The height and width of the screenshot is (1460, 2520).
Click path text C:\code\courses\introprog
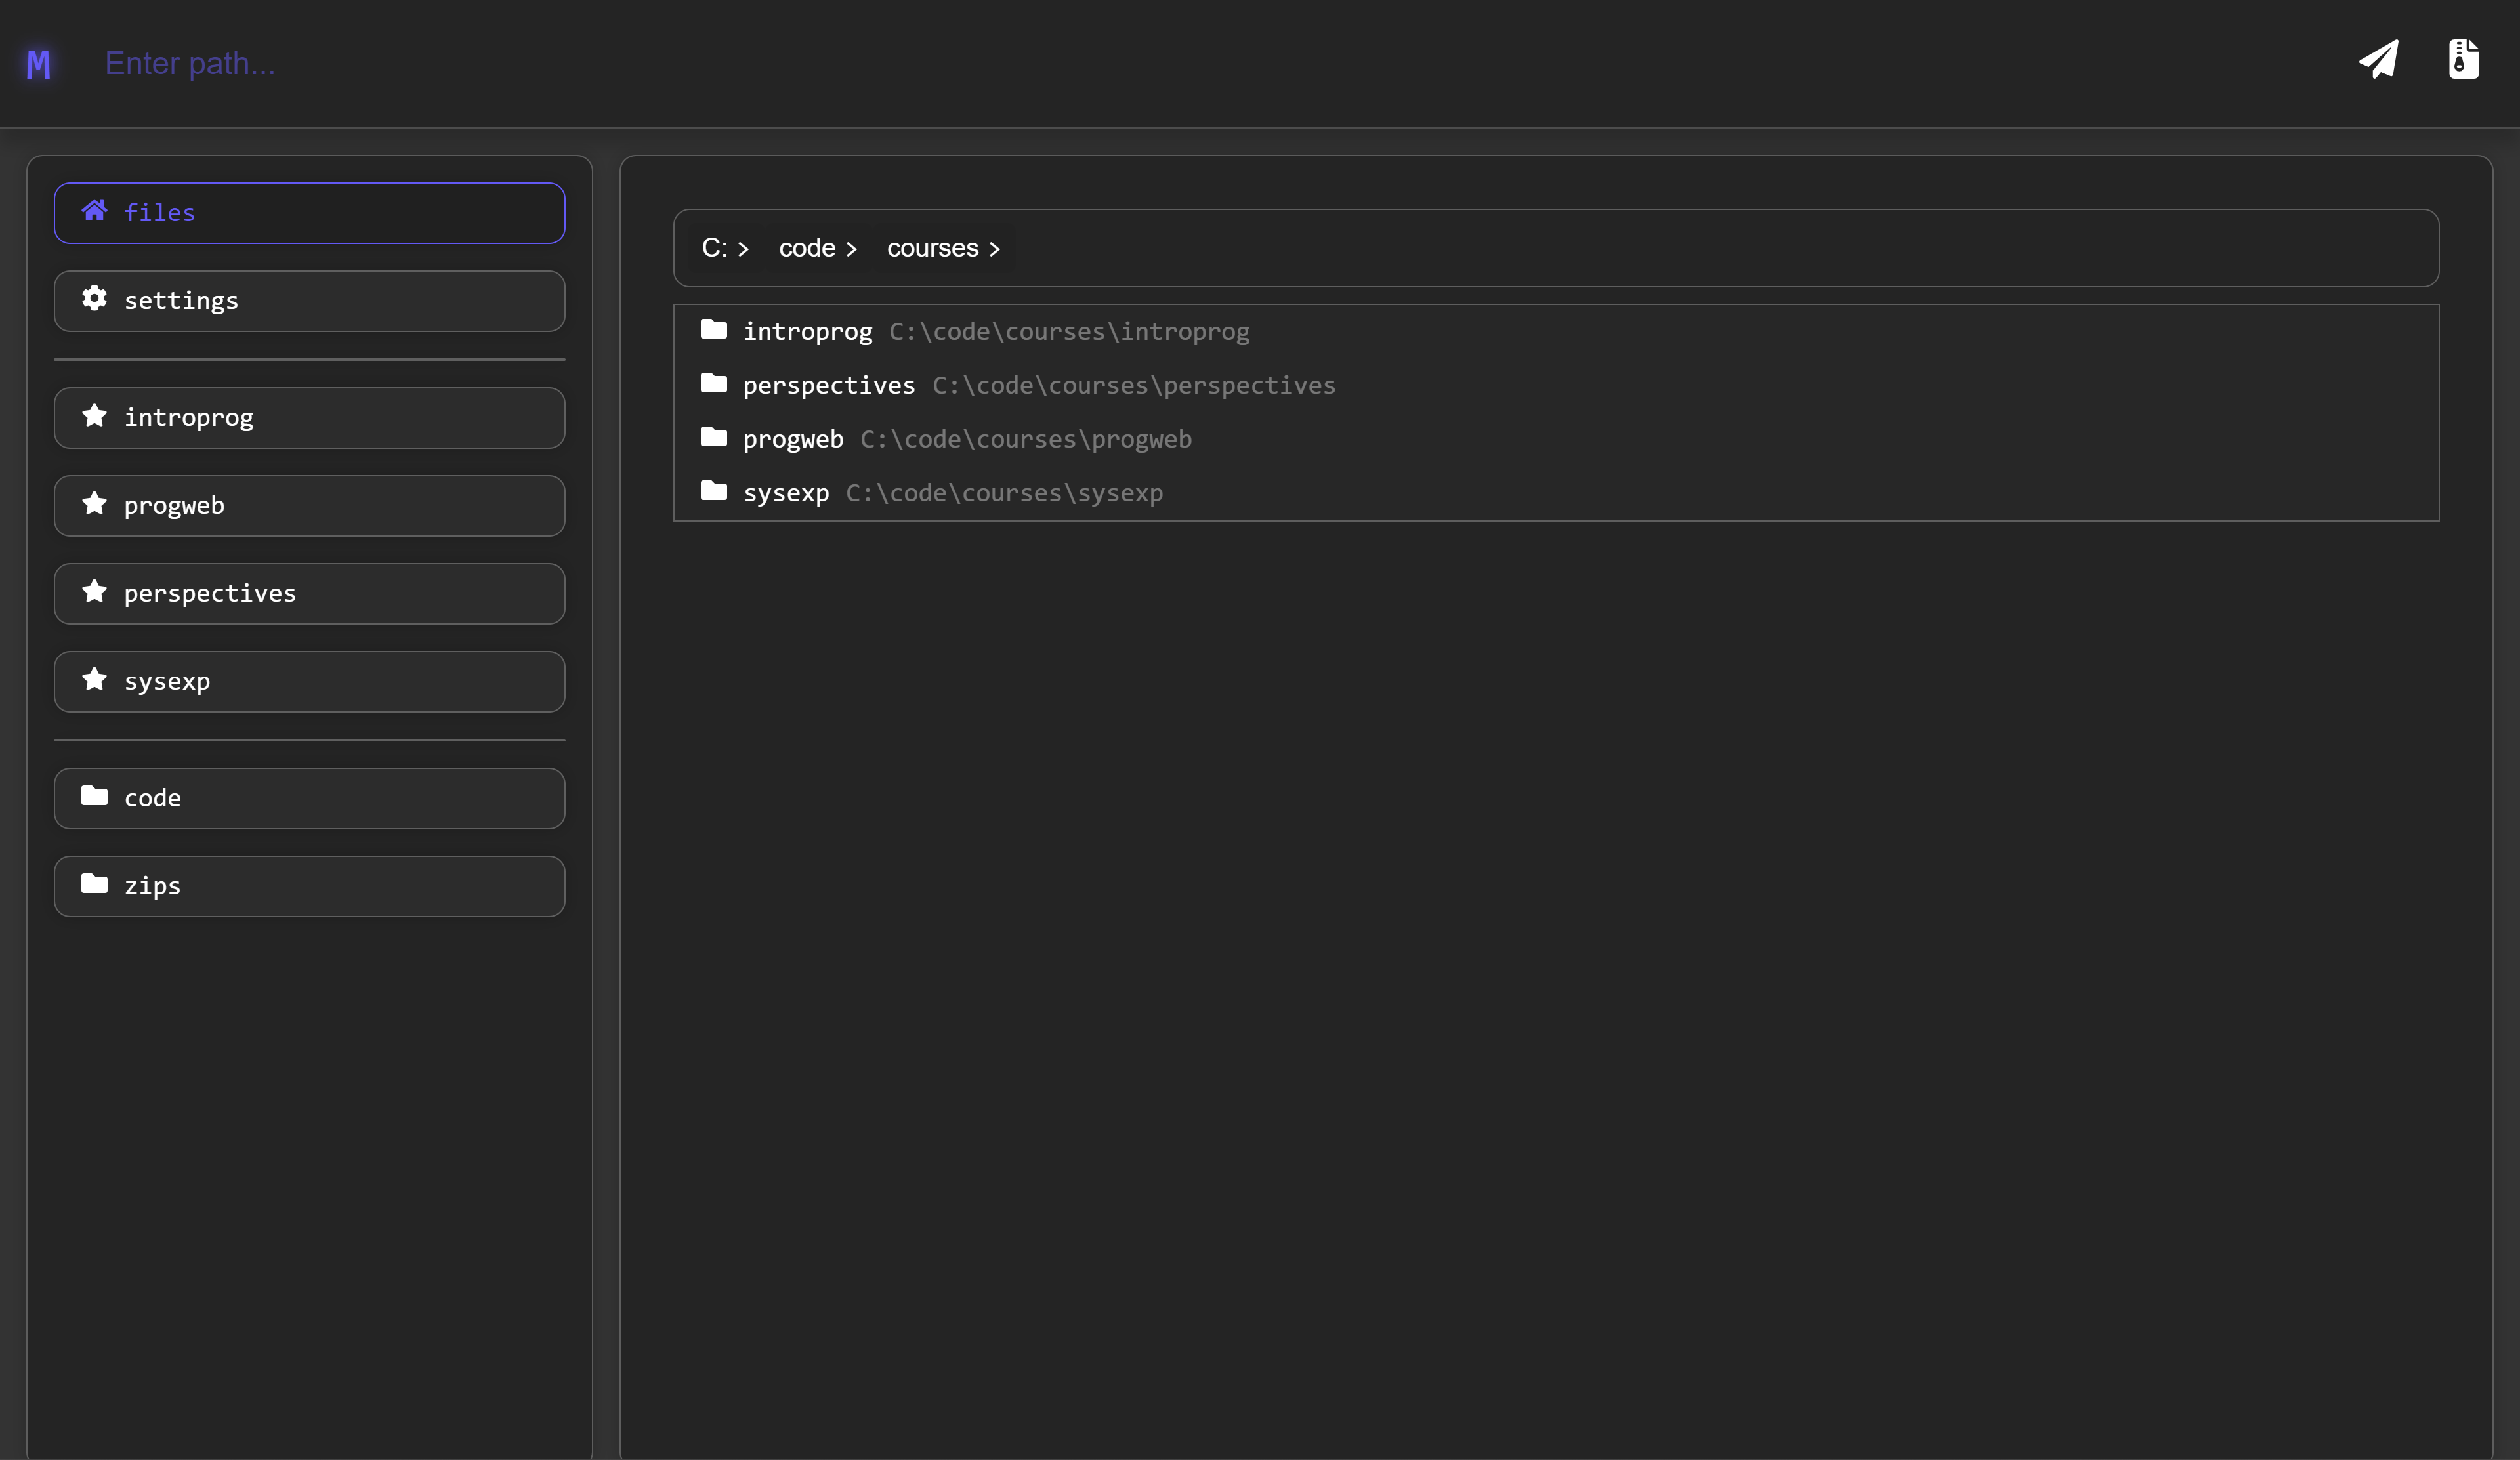pos(1069,332)
